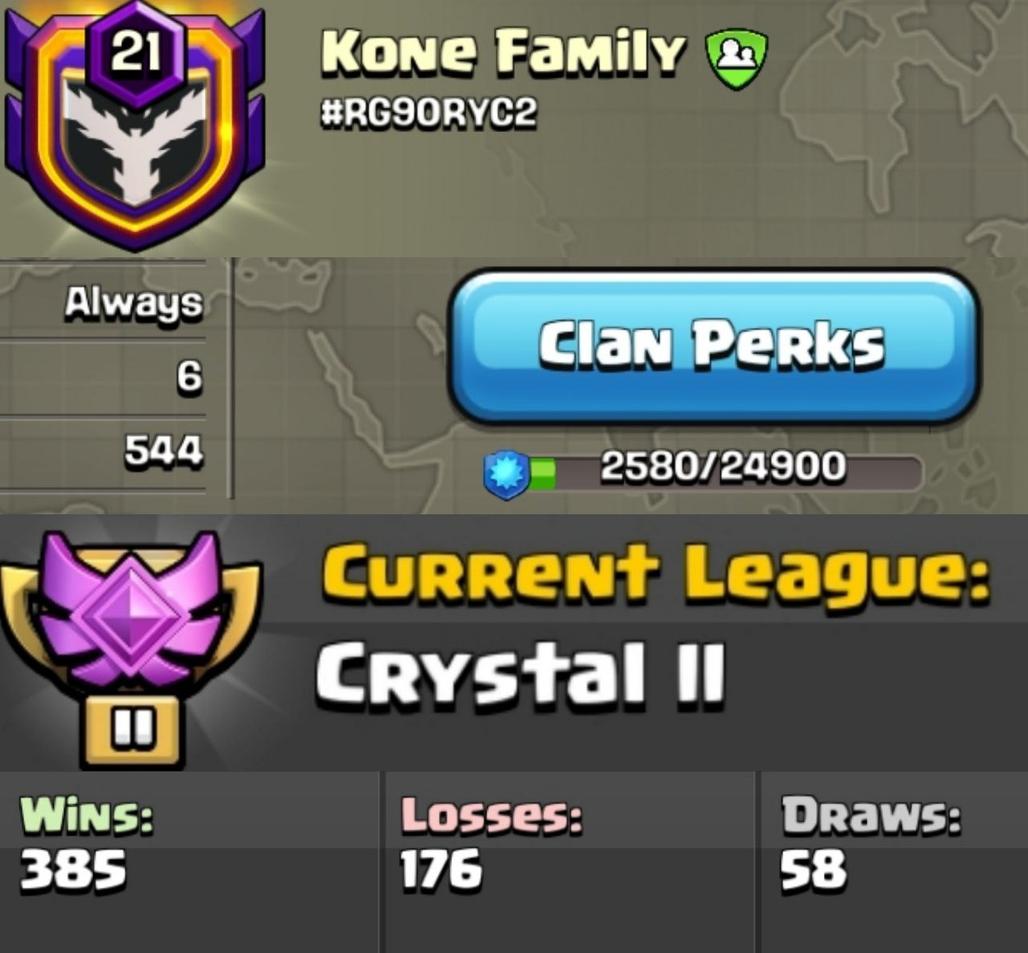Select the clan tag #RG9ORYC2
Image resolution: width=1028 pixels, height=953 pixels.
[x=428, y=115]
